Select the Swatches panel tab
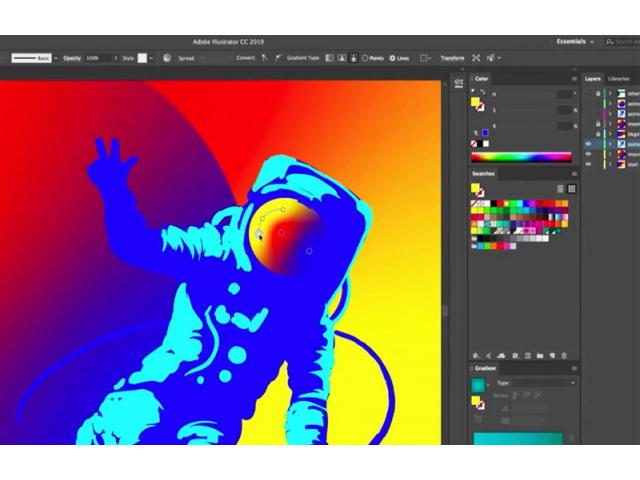This screenshot has height=480, width=640. [x=483, y=174]
